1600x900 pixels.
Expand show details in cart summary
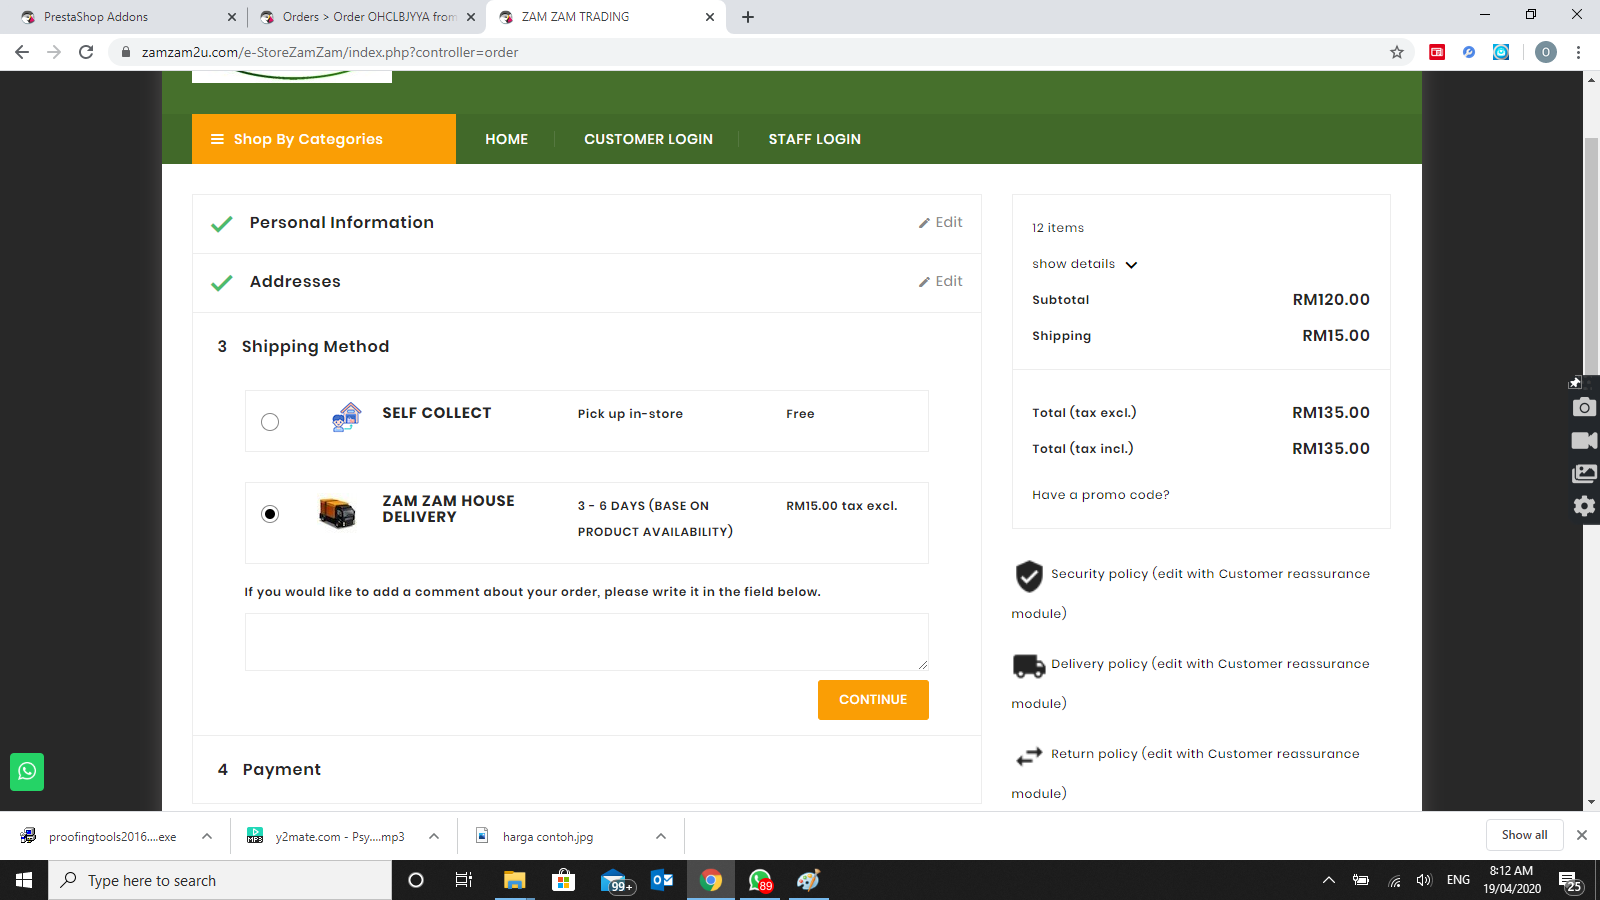1085,264
